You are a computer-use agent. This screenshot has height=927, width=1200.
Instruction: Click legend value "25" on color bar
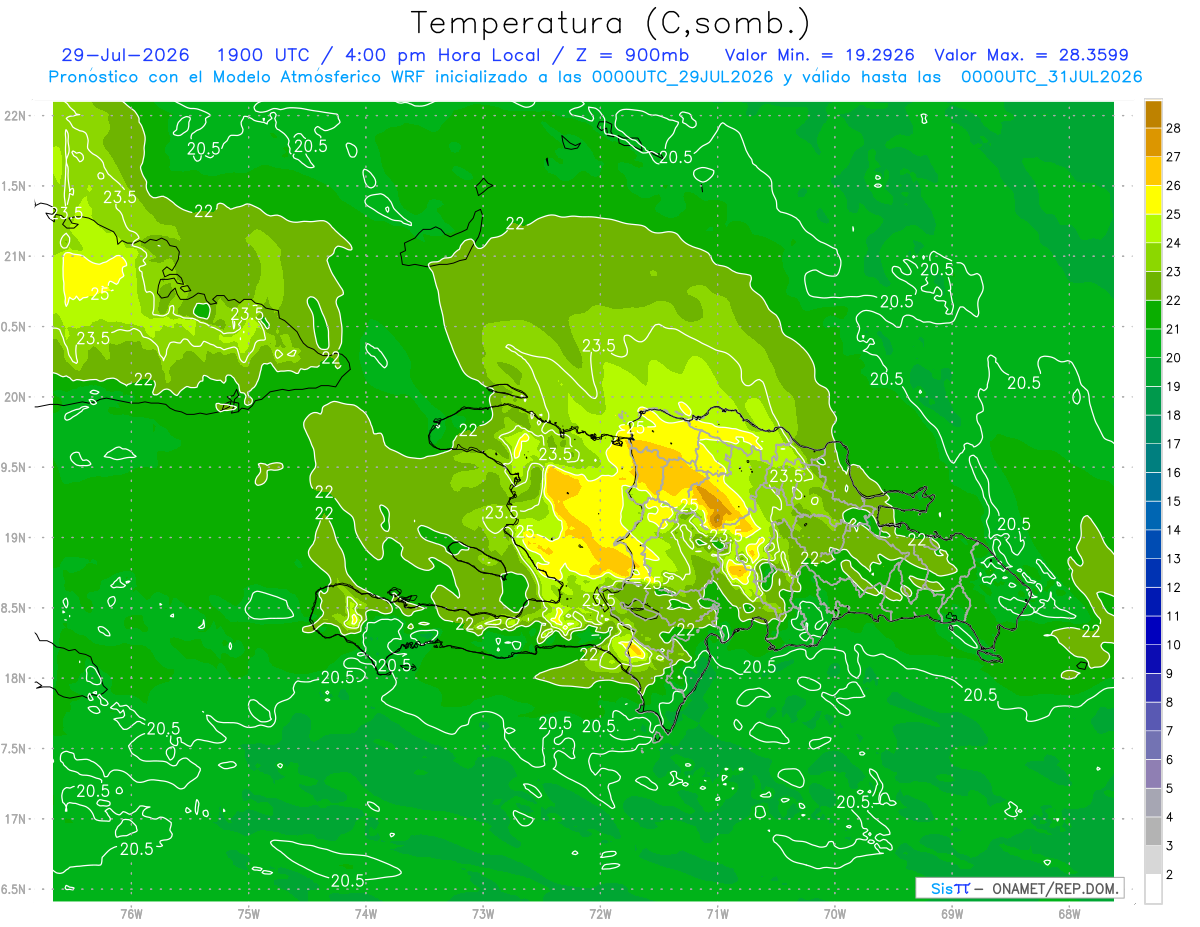point(1175,214)
